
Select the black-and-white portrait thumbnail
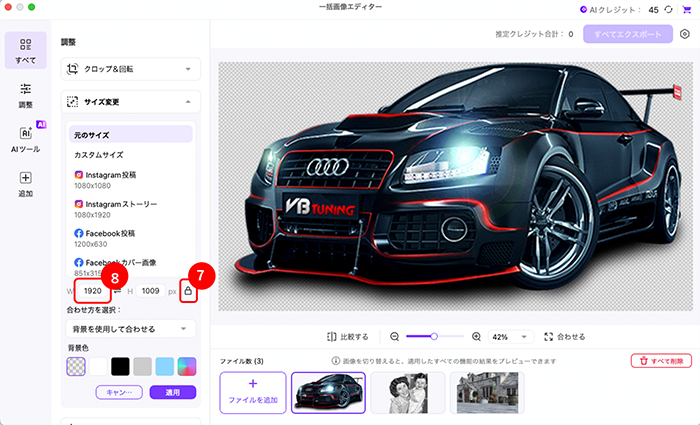coord(408,392)
